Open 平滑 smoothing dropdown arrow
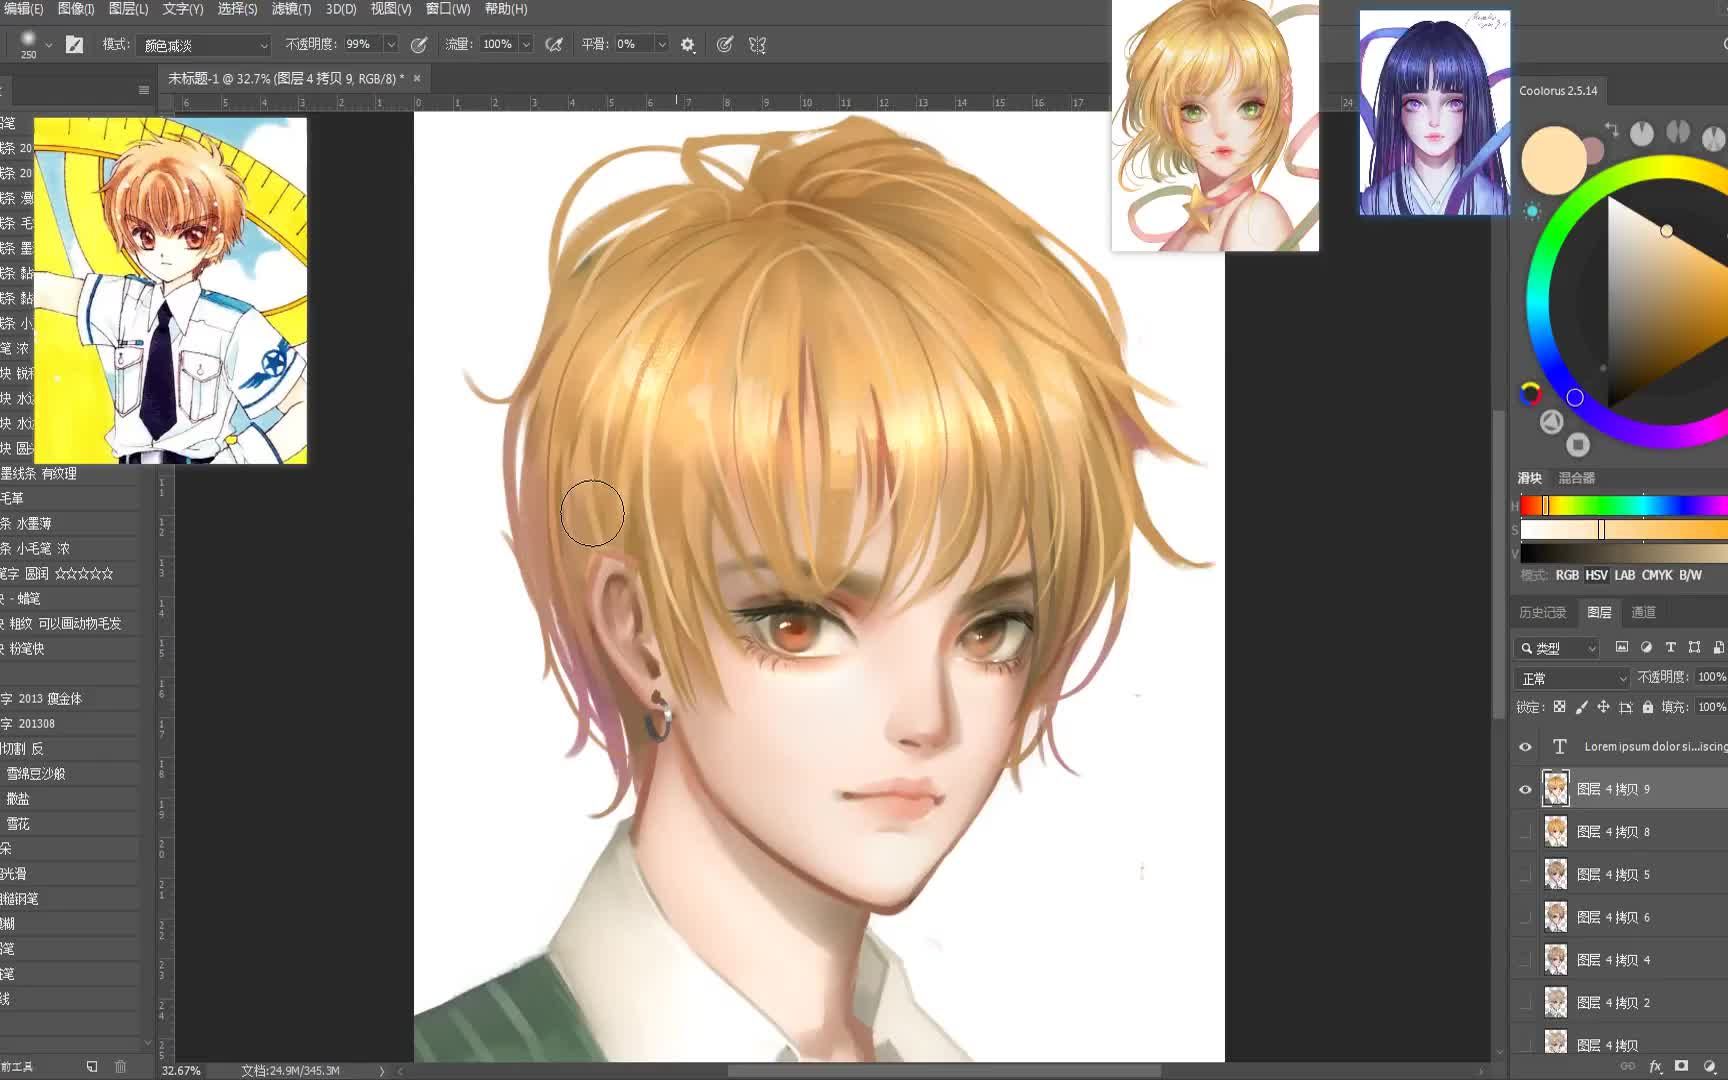This screenshot has width=1728, height=1080. [661, 44]
